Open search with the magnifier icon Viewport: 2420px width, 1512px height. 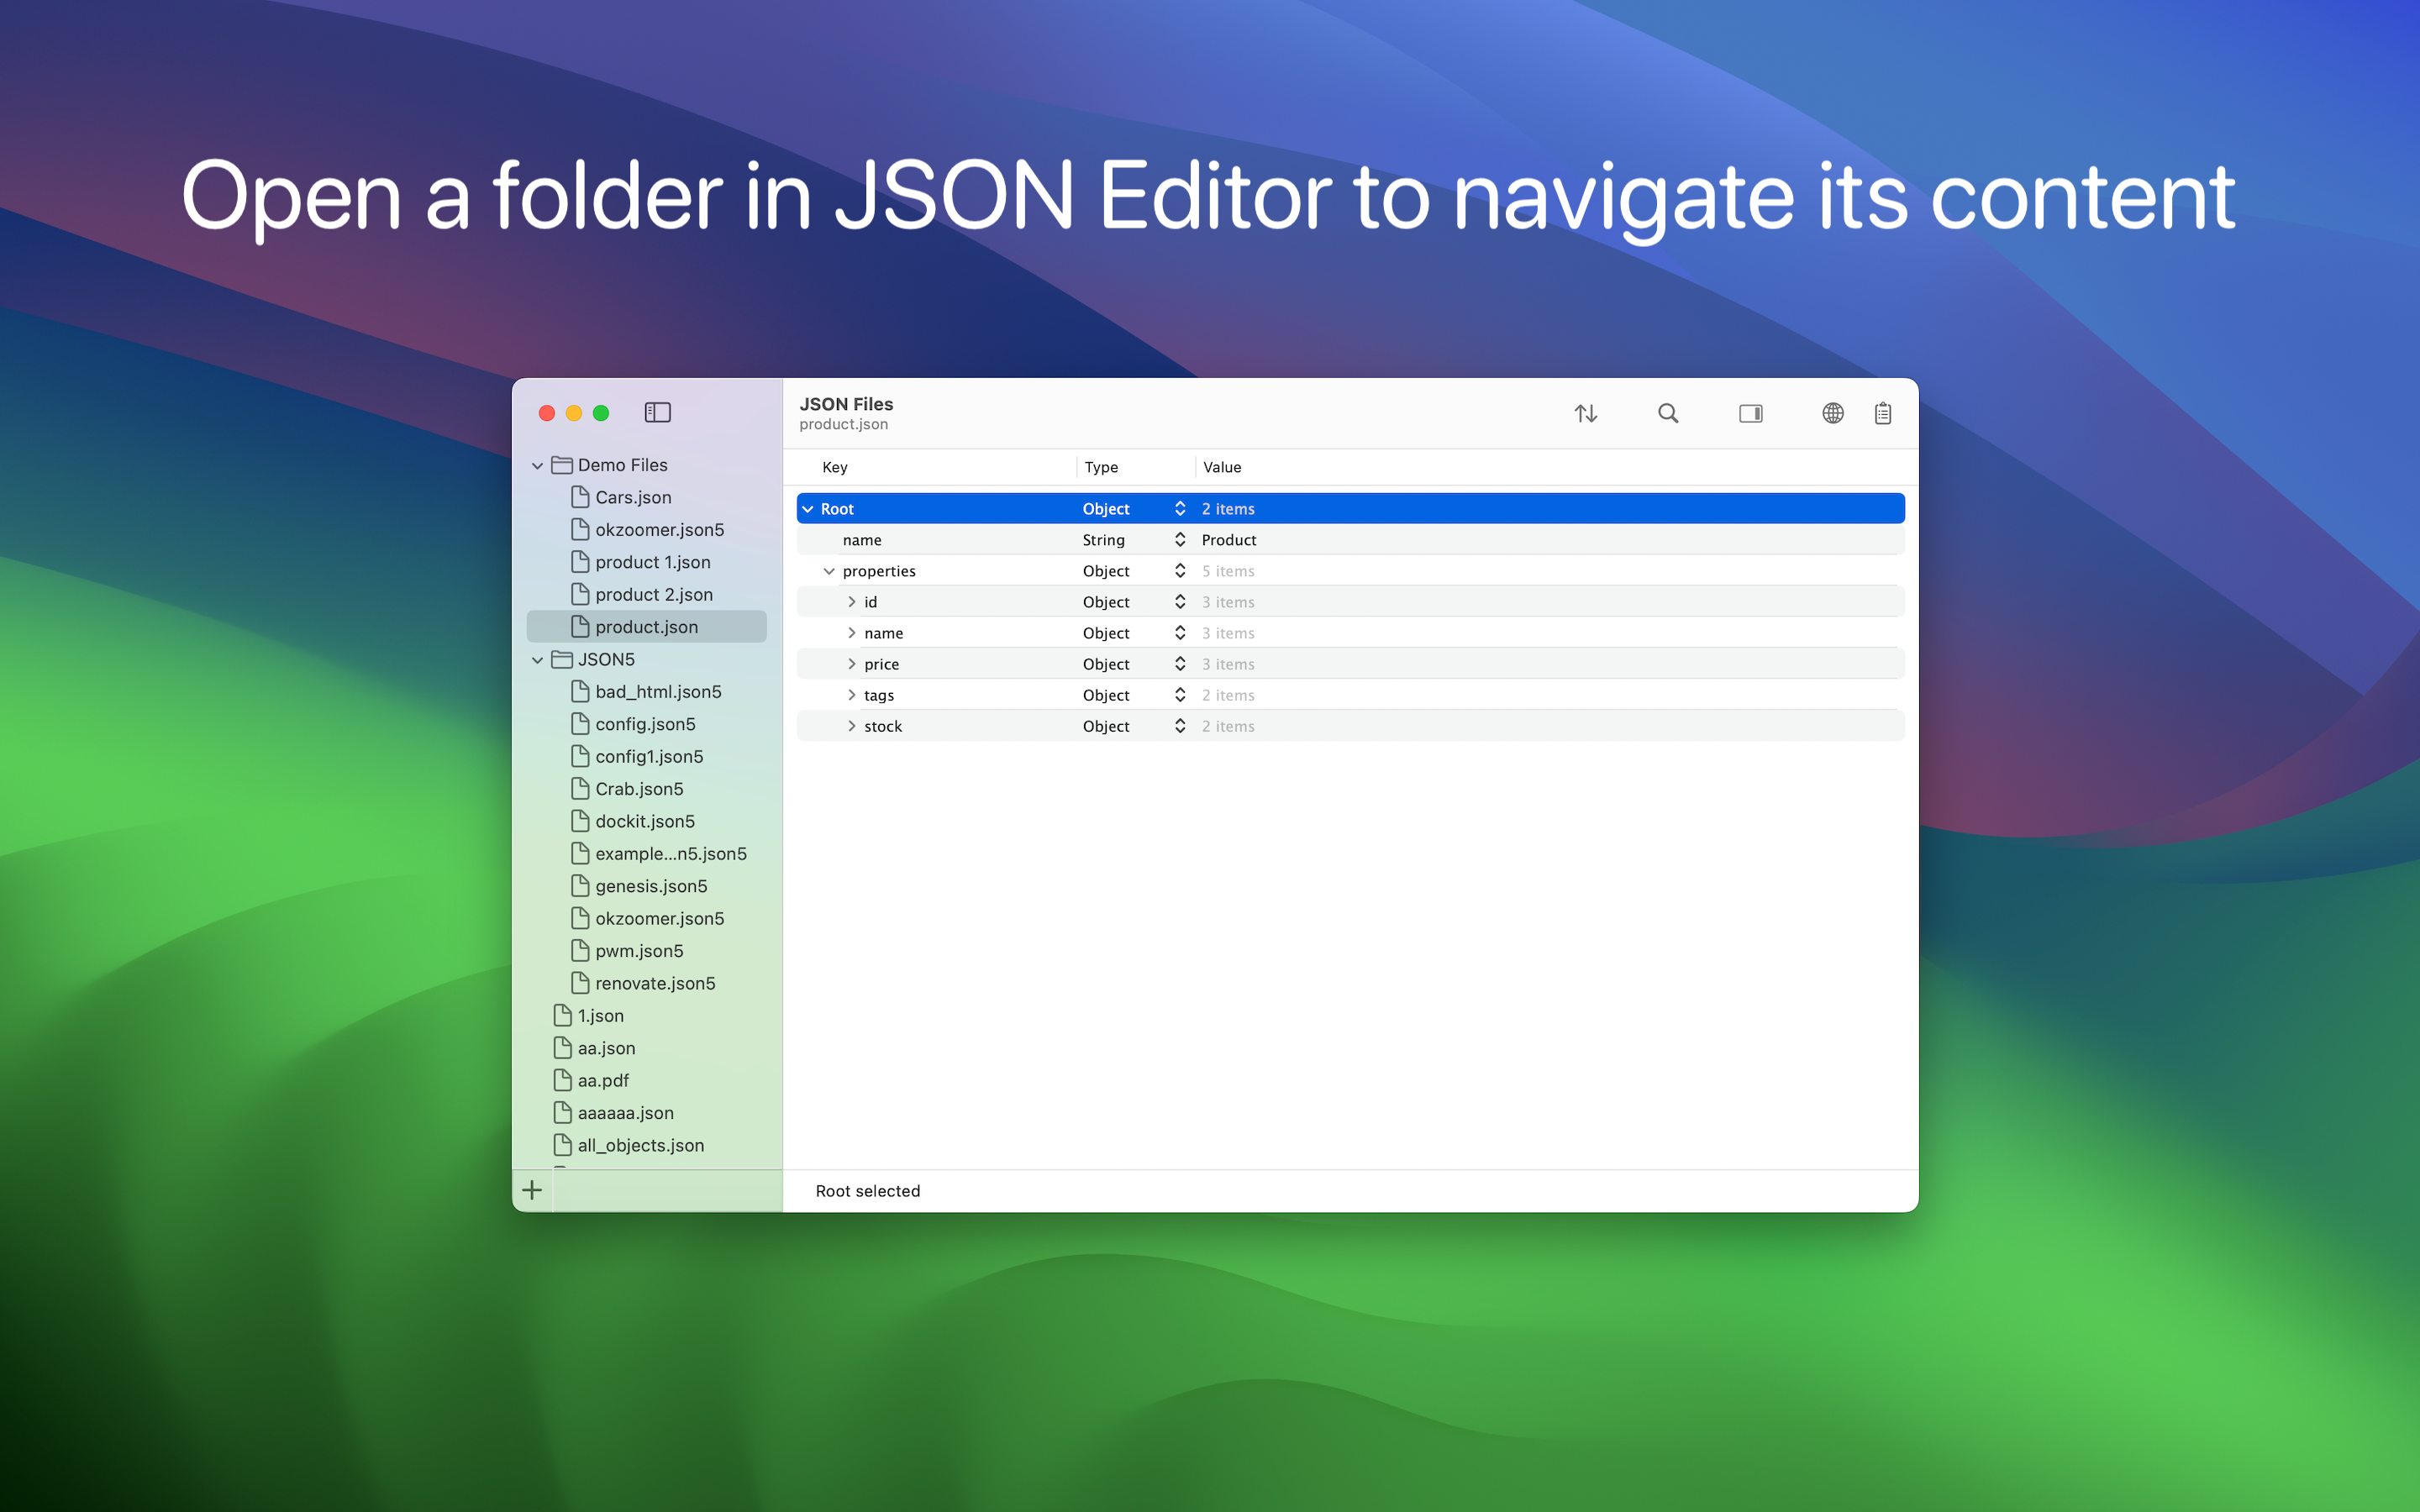point(1667,413)
